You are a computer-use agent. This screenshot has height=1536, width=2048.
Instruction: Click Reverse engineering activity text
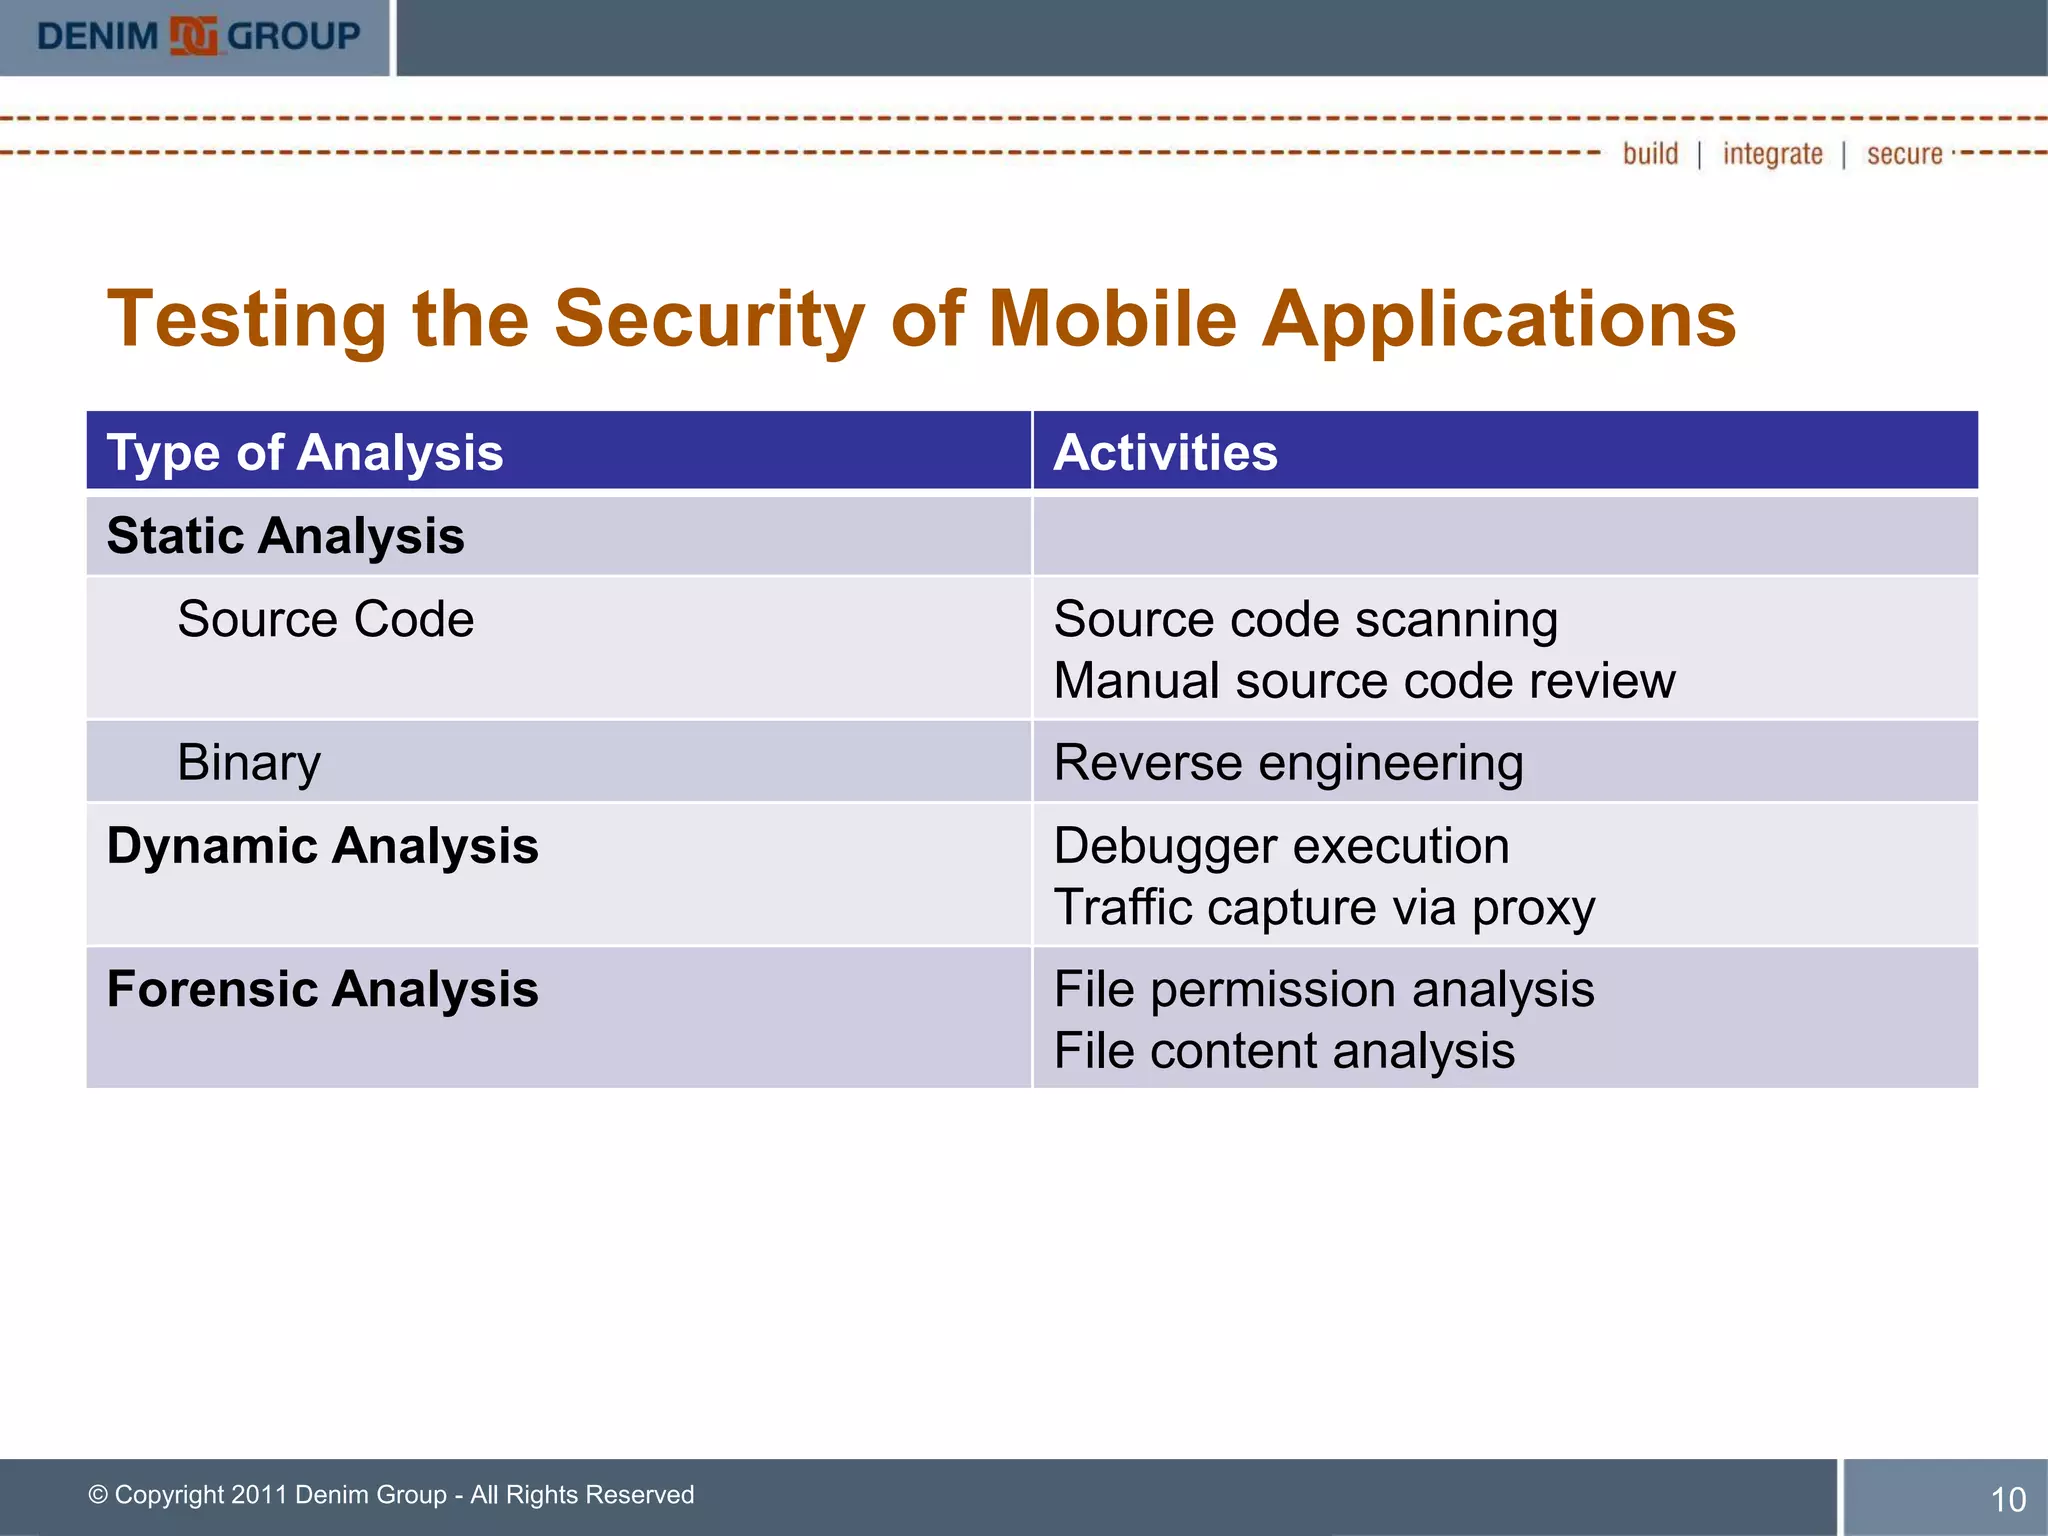click(1288, 763)
